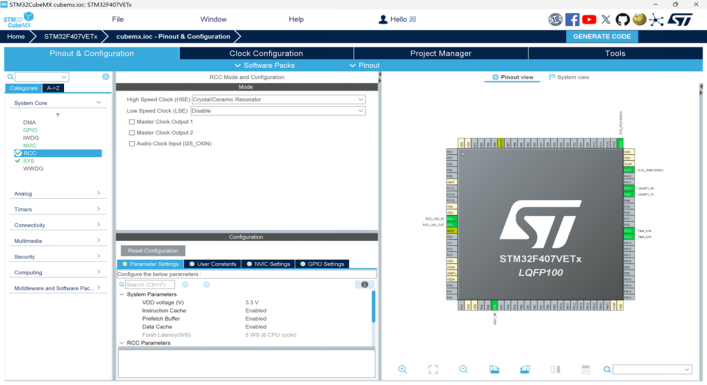The height and width of the screenshot is (385, 707).
Task: Click the fit-to-screen frame icon
Action: pyautogui.click(x=433, y=369)
